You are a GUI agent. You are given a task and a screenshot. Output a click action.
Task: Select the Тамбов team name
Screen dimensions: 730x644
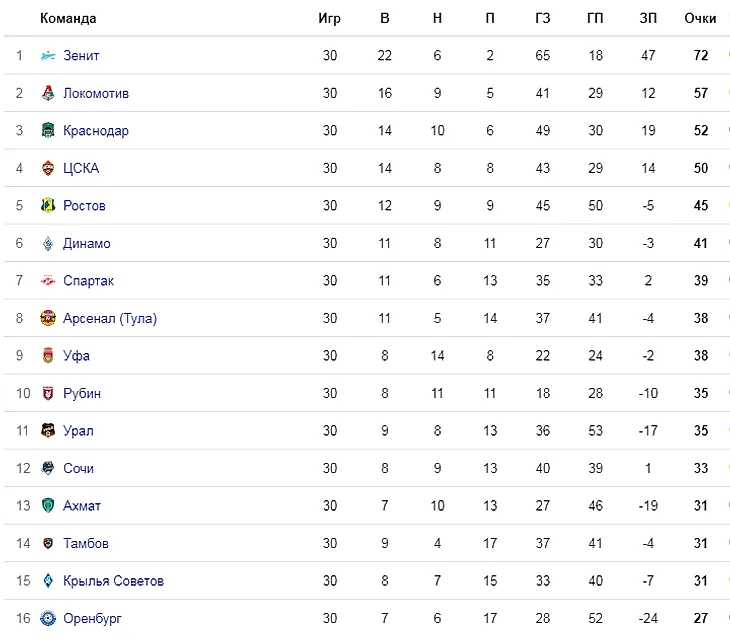[86, 543]
